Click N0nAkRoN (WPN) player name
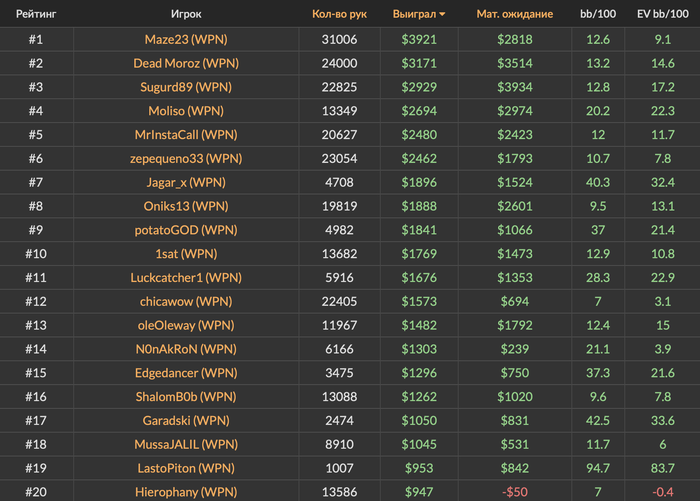 pos(186,348)
